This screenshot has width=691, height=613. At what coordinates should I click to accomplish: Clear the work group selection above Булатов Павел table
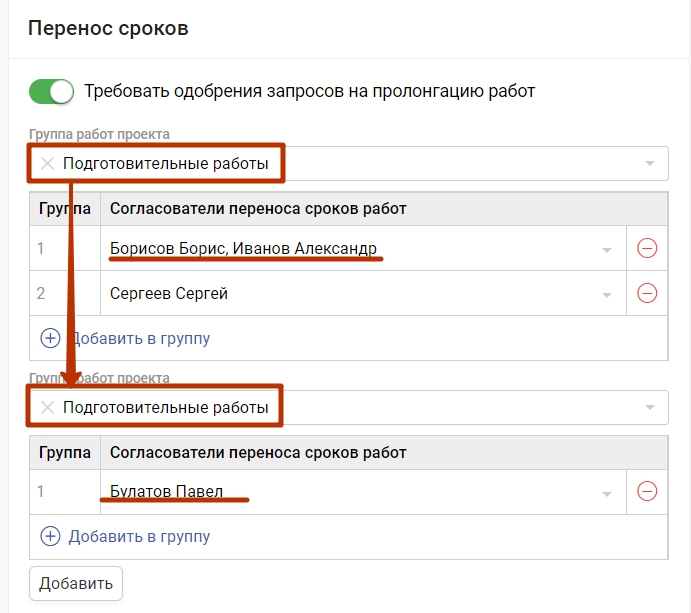(47, 408)
